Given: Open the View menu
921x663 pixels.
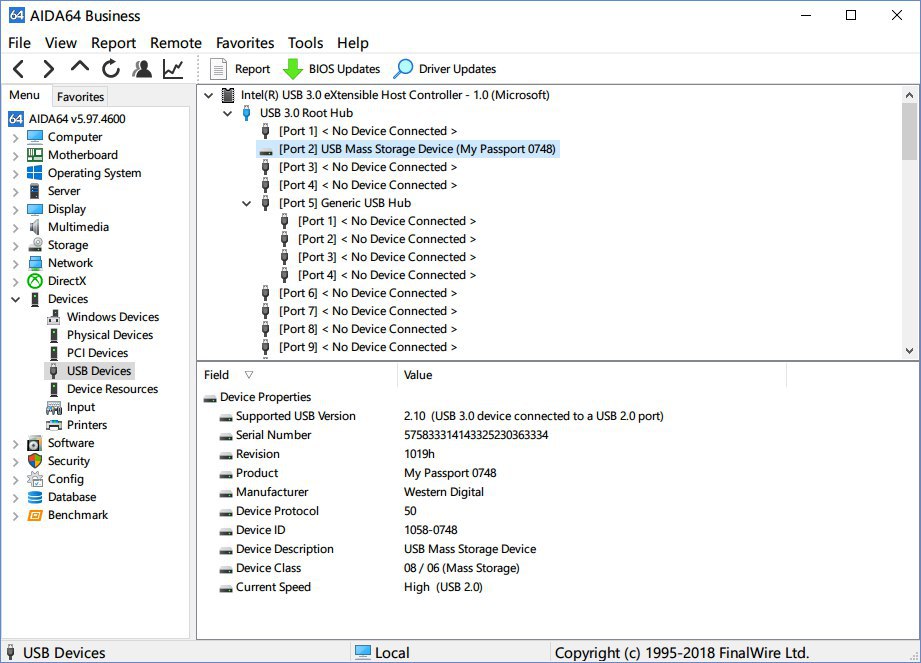Looking at the screenshot, I should 61,43.
